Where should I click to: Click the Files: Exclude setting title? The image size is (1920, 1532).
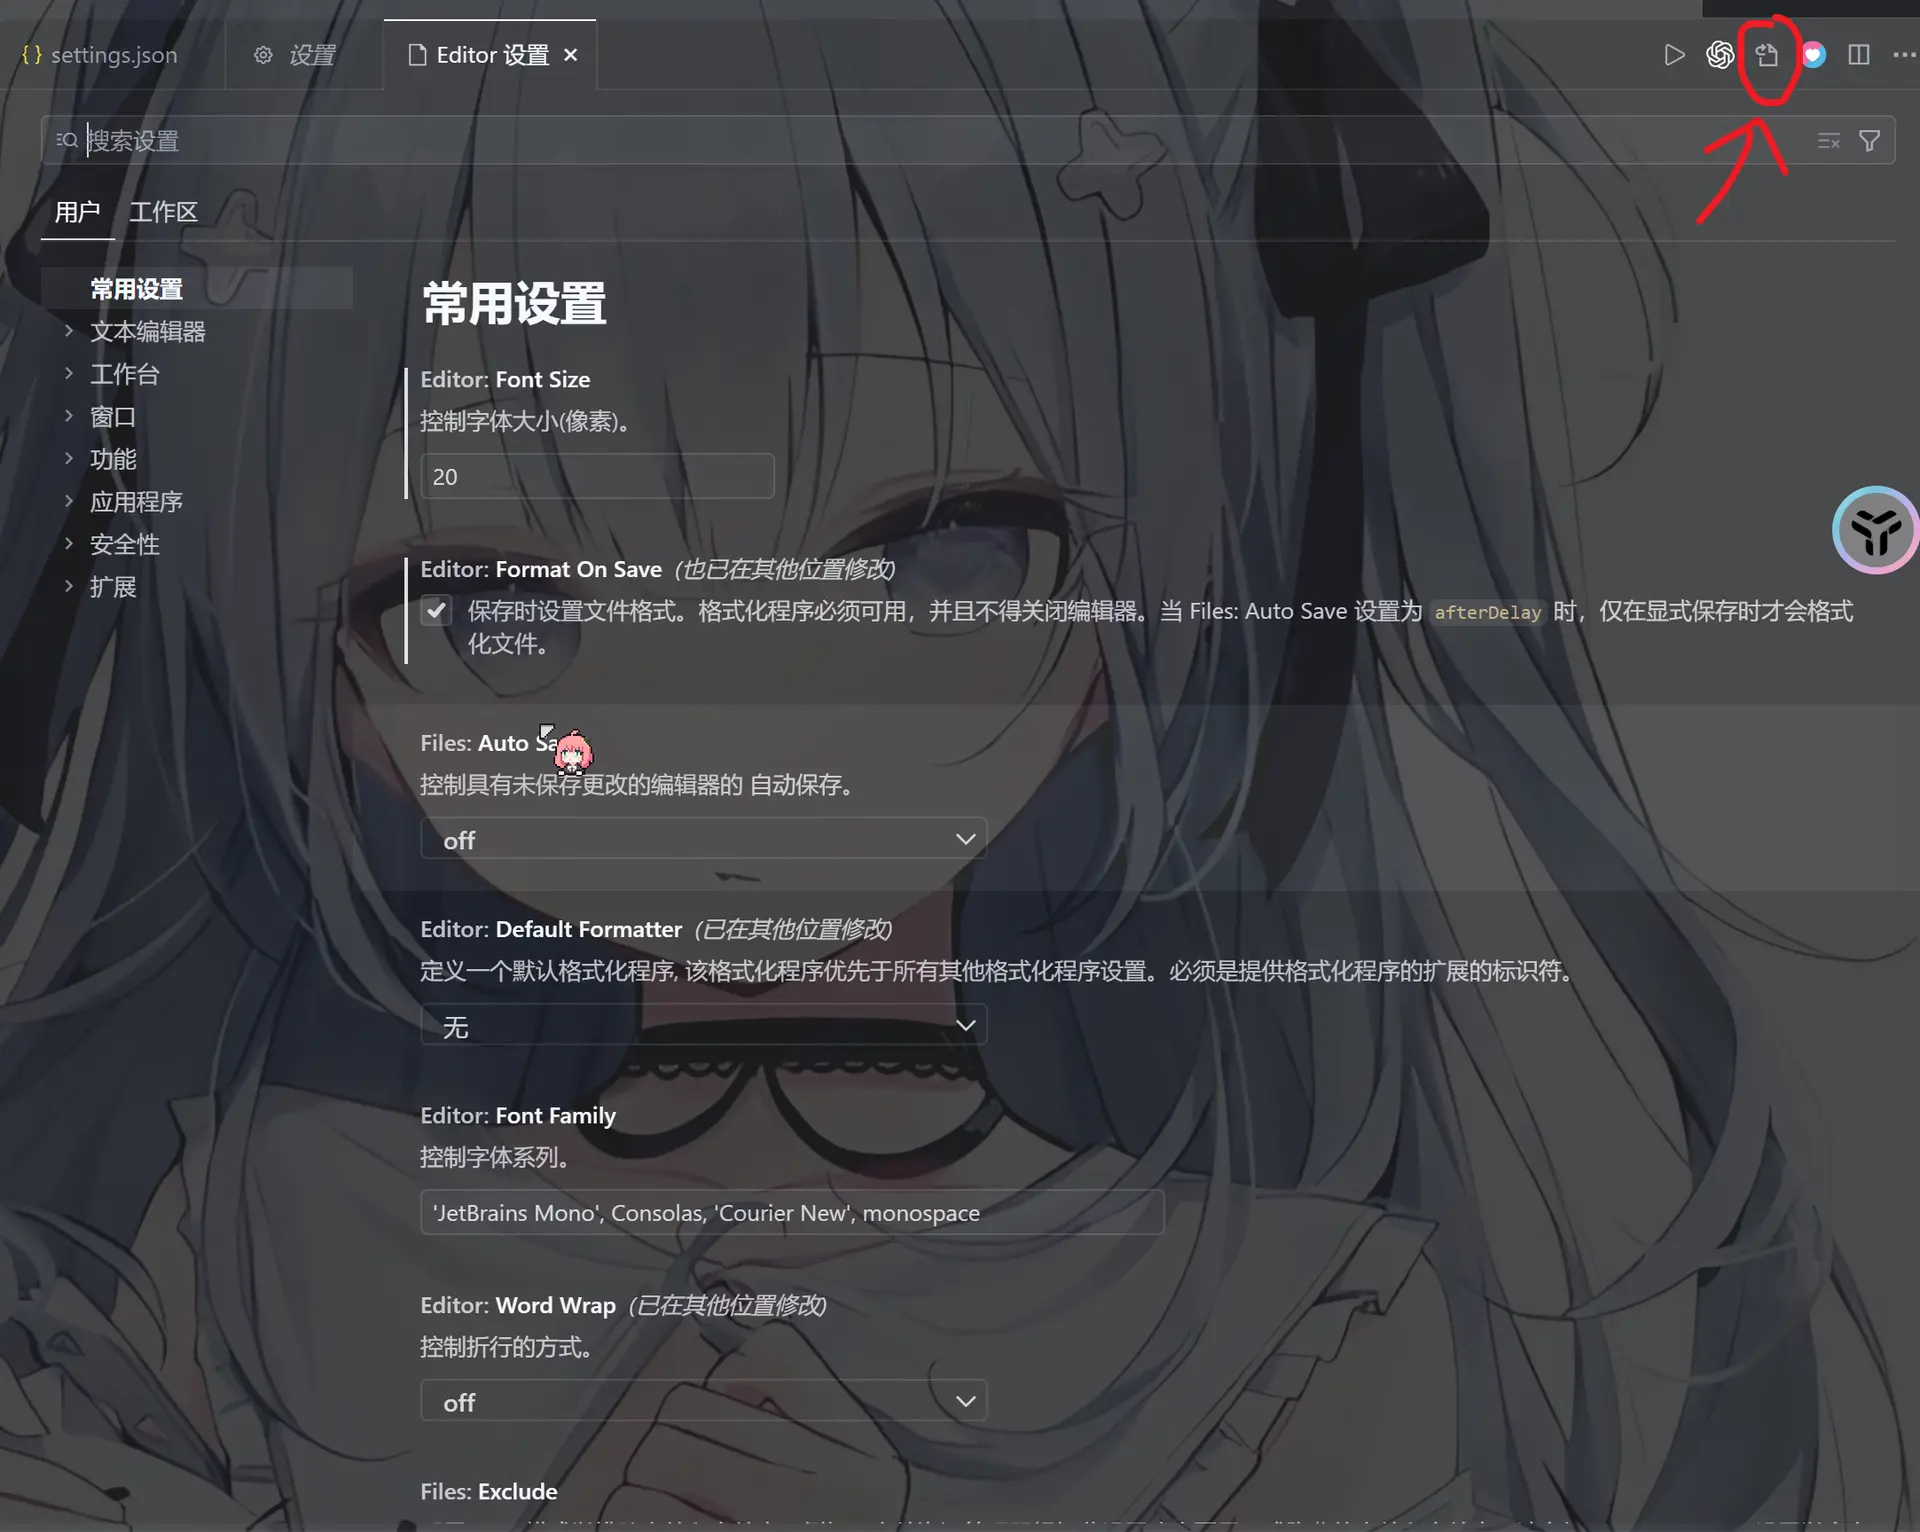(x=489, y=1492)
